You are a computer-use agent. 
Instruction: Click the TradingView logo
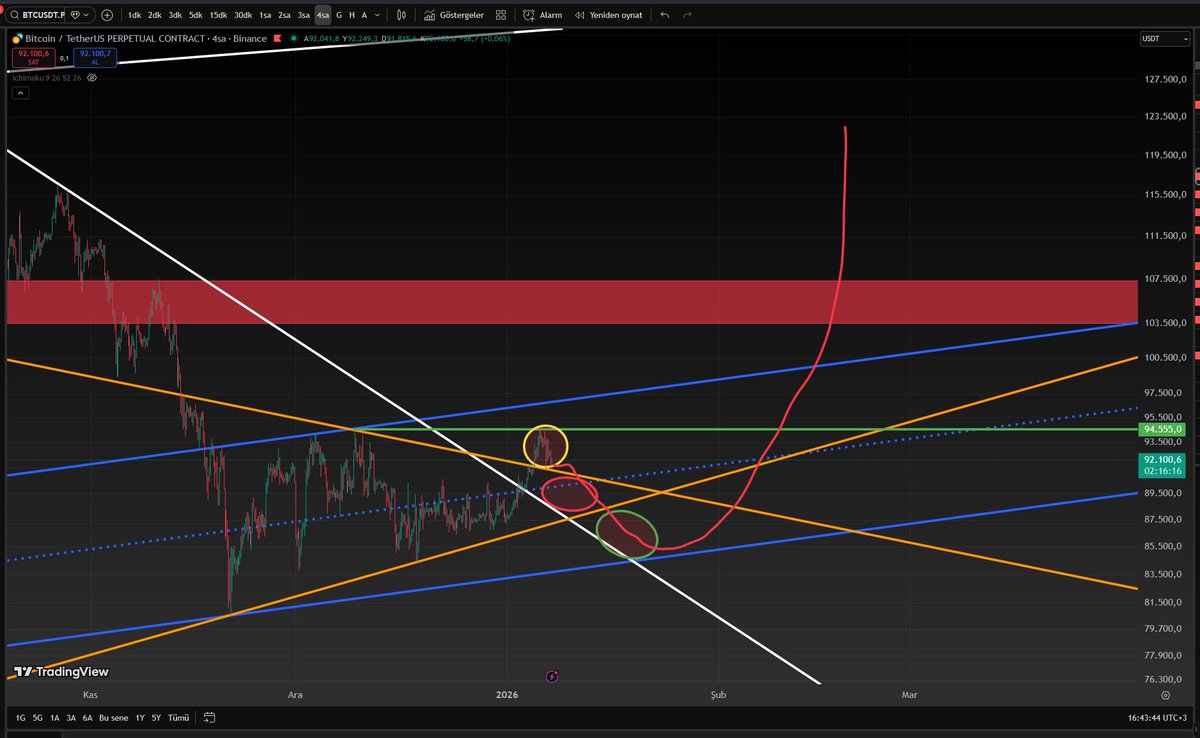(x=62, y=672)
